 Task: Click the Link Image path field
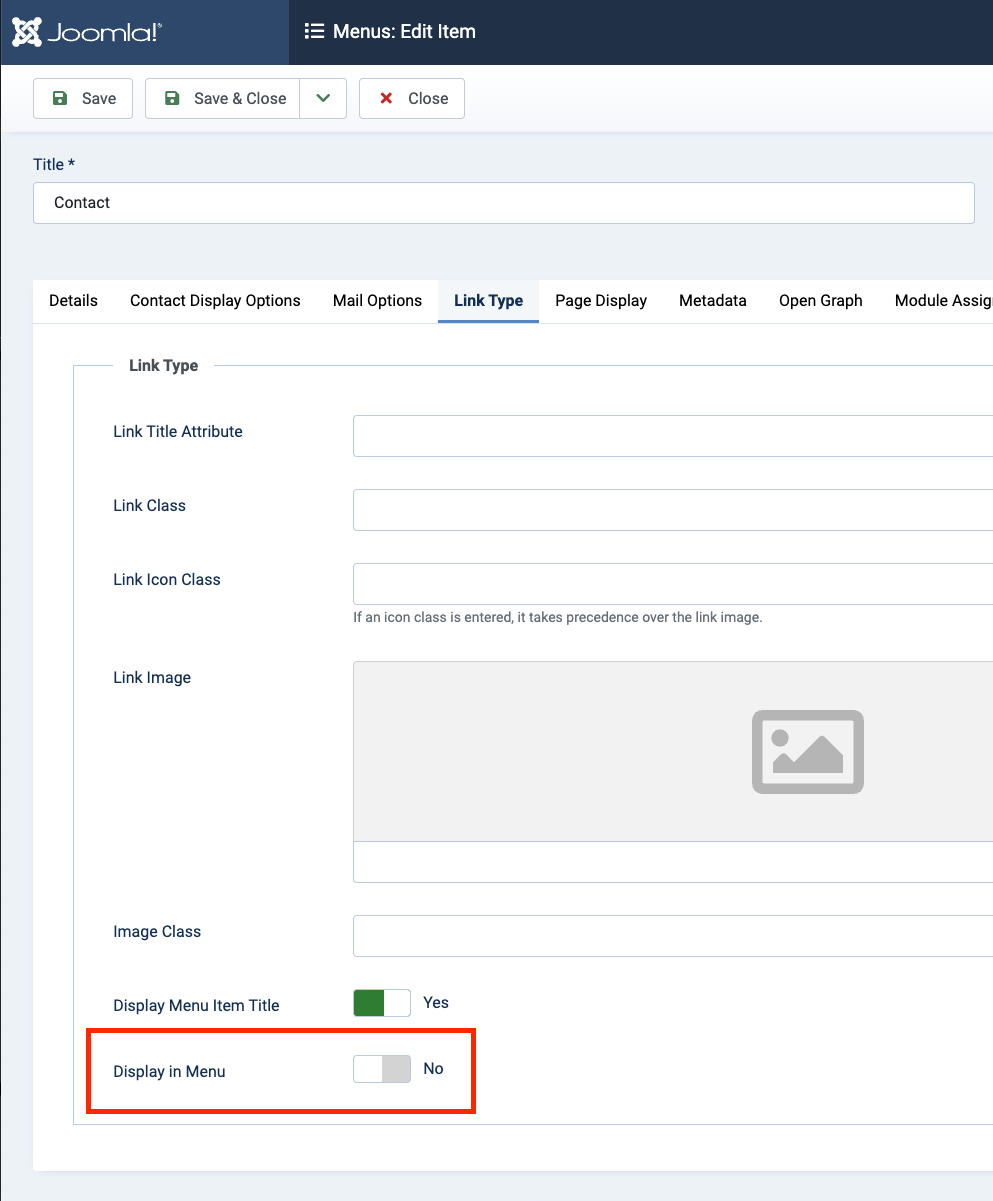pyautogui.click(x=673, y=862)
